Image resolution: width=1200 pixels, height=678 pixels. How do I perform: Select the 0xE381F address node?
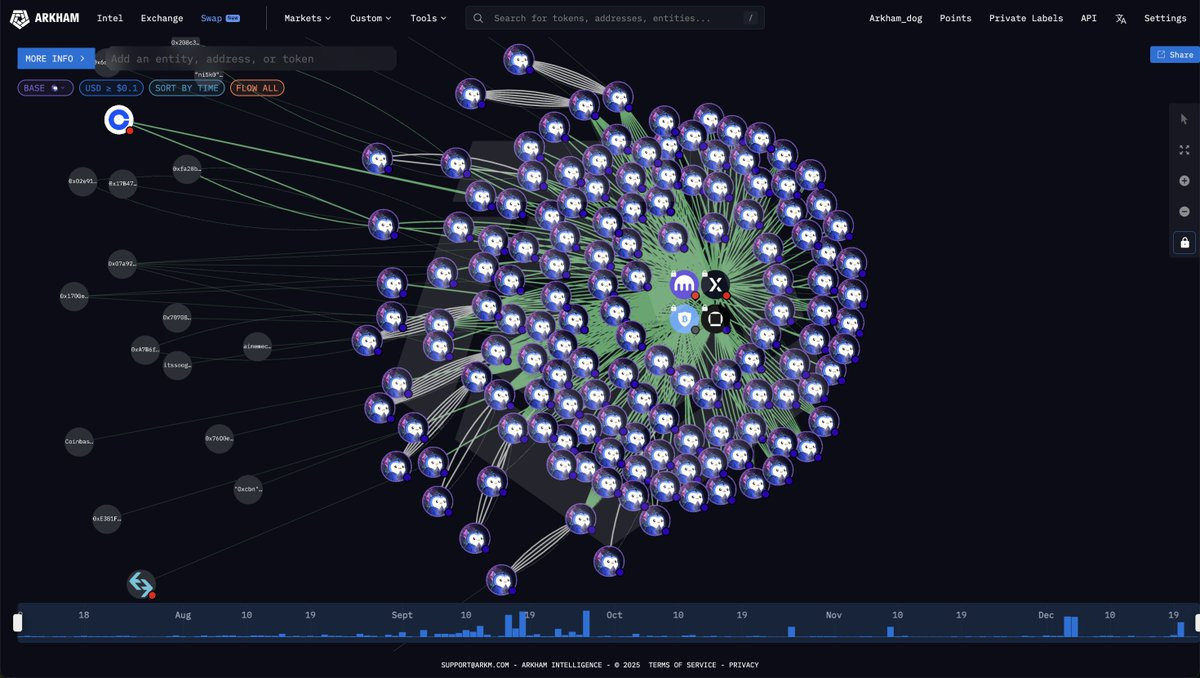[107, 519]
